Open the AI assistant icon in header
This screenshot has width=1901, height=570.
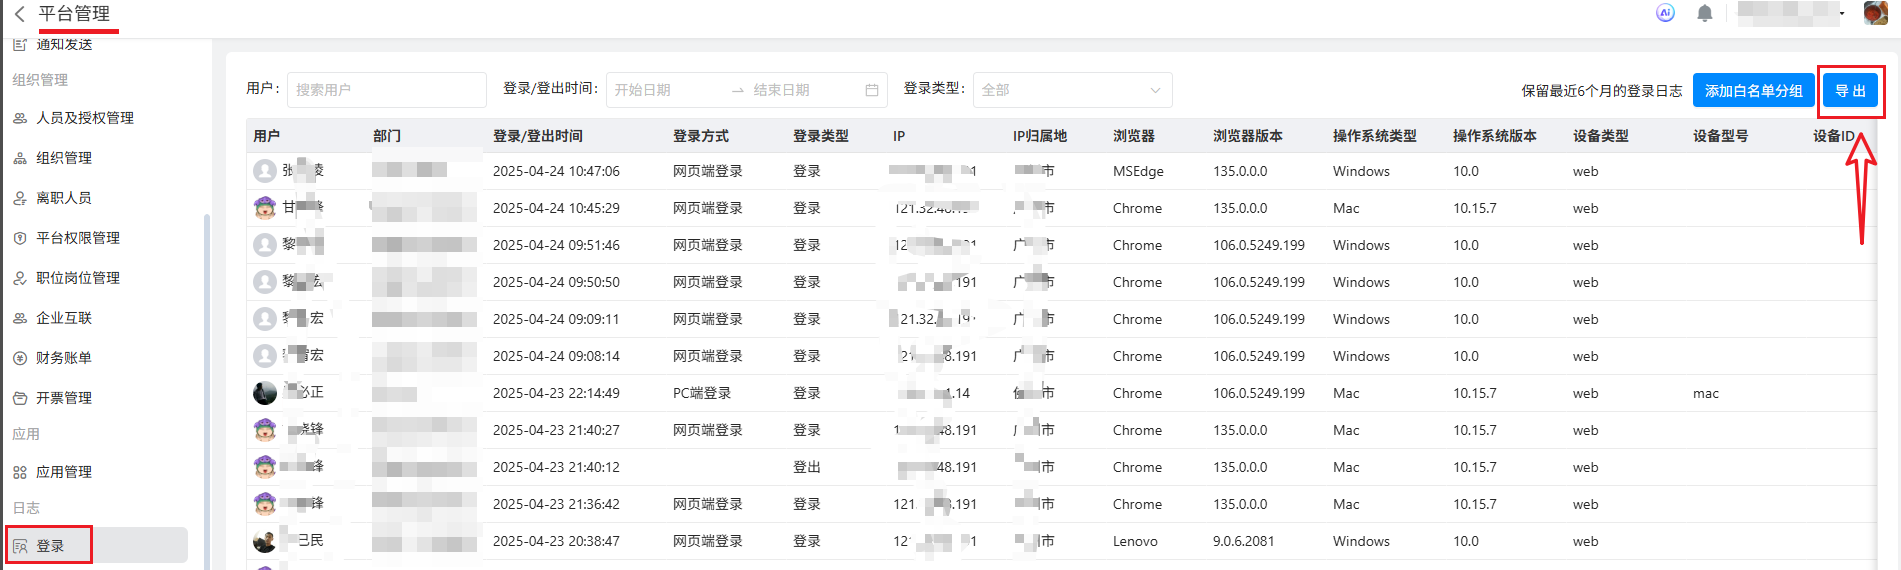point(1665,13)
